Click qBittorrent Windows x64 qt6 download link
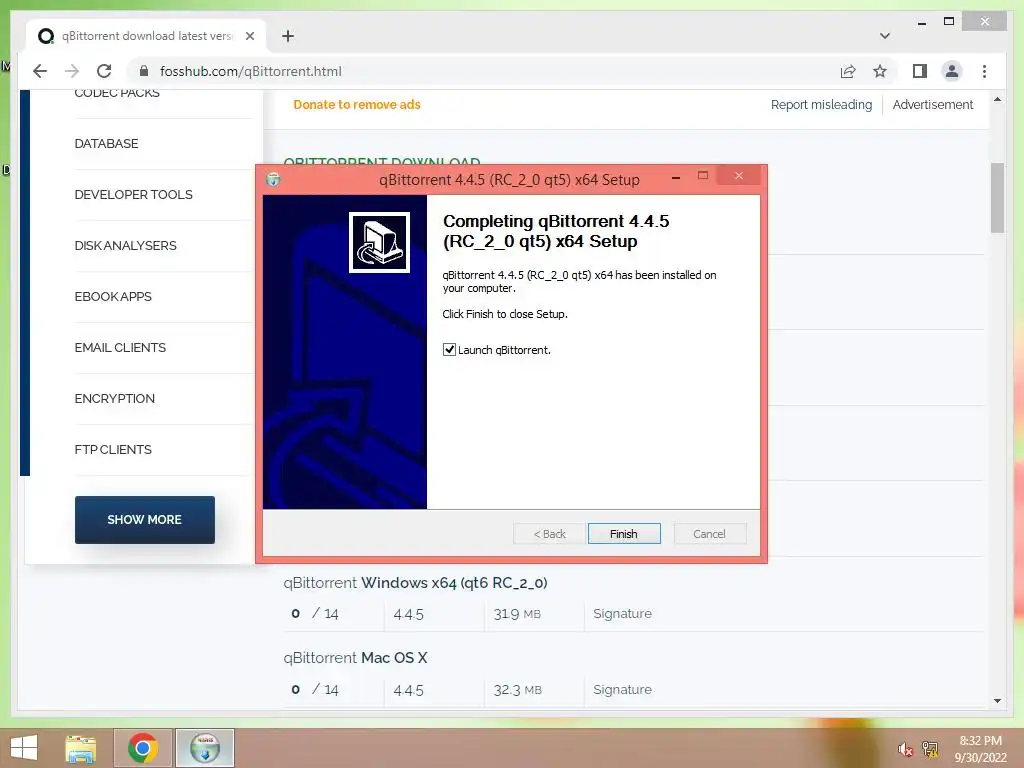The image size is (1024, 768). click(415, 583)
